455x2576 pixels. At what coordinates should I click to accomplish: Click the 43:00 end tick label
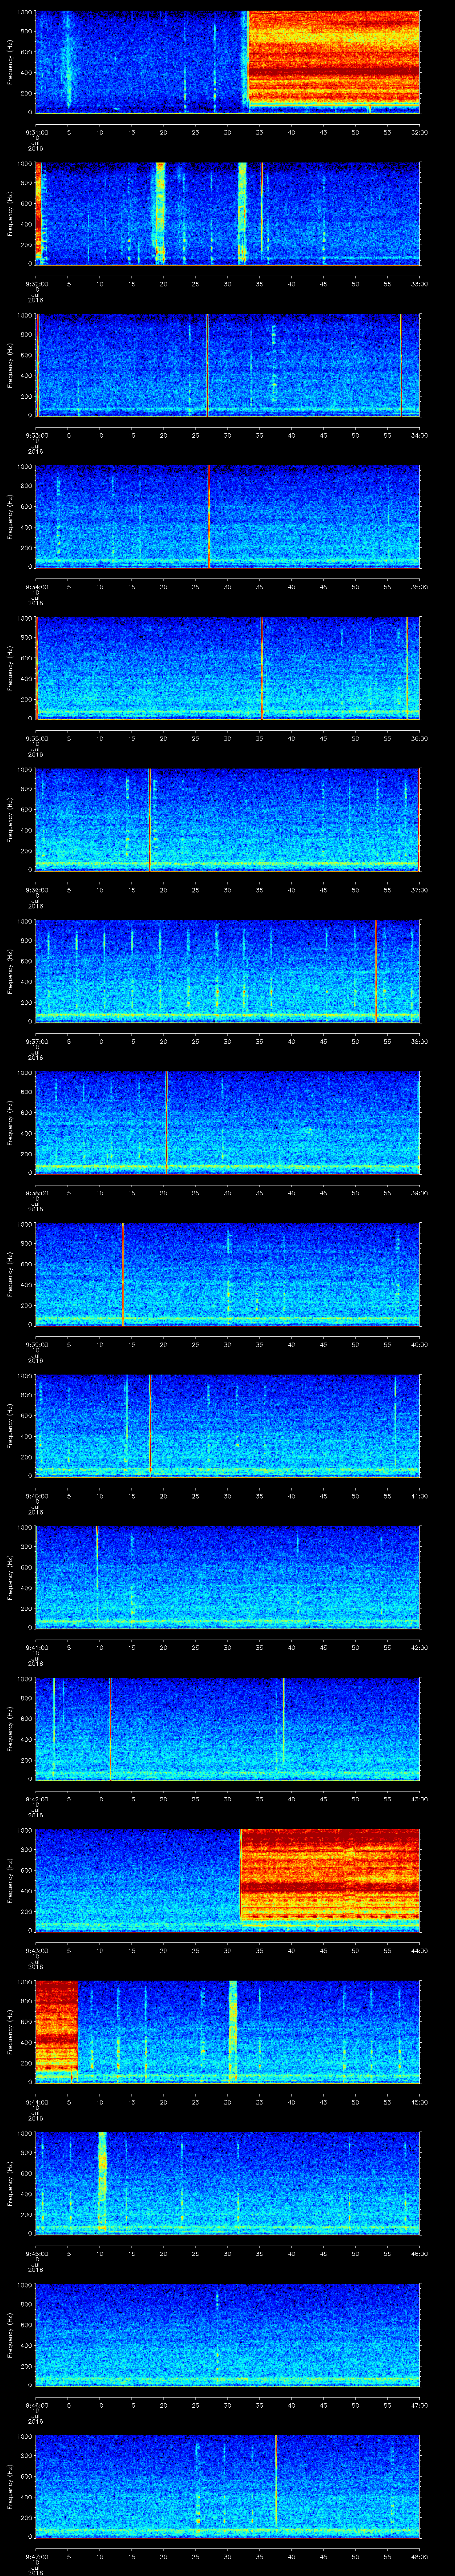[419, 1799]
